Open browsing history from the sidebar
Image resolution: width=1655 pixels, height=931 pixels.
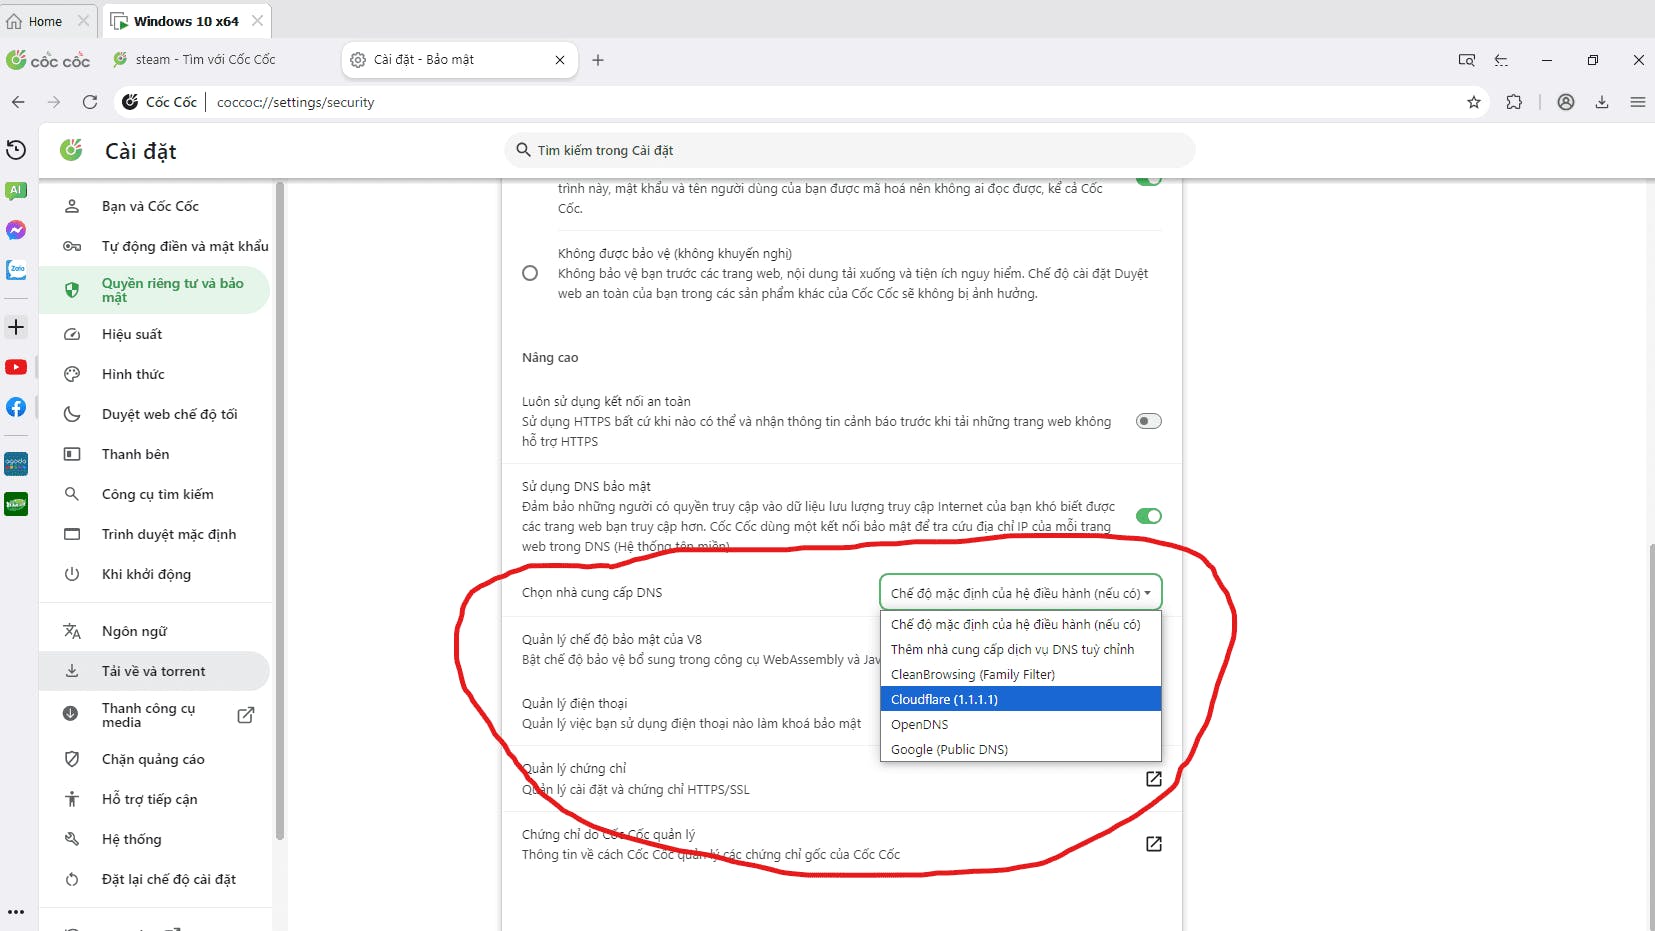[x=16, y=150]
